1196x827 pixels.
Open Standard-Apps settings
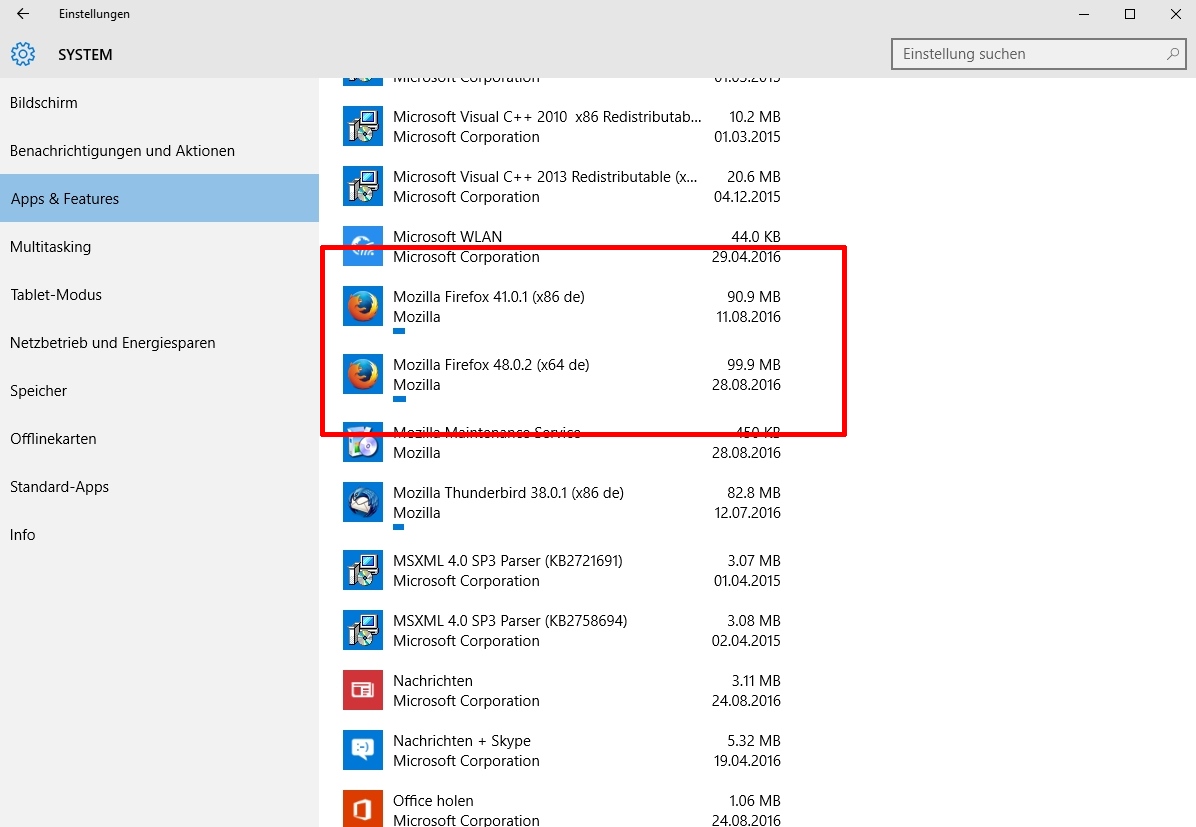[59, 487]
